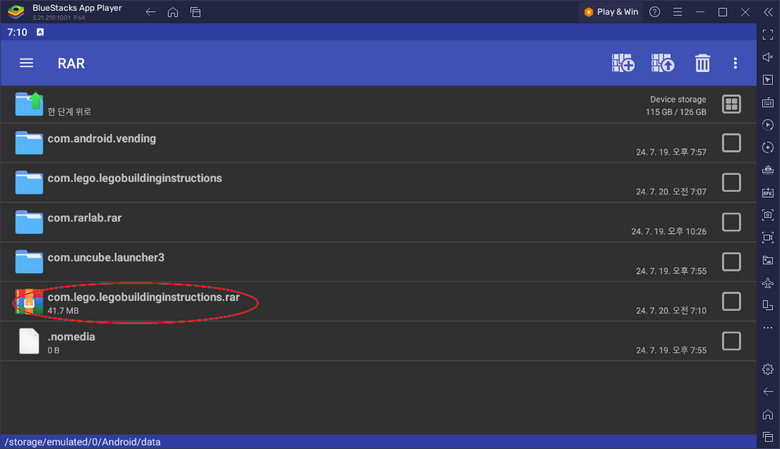Click the sidebar home icon
Viewport: 780px width, 449px height.
pyautogui.click(x=768, y=414)
